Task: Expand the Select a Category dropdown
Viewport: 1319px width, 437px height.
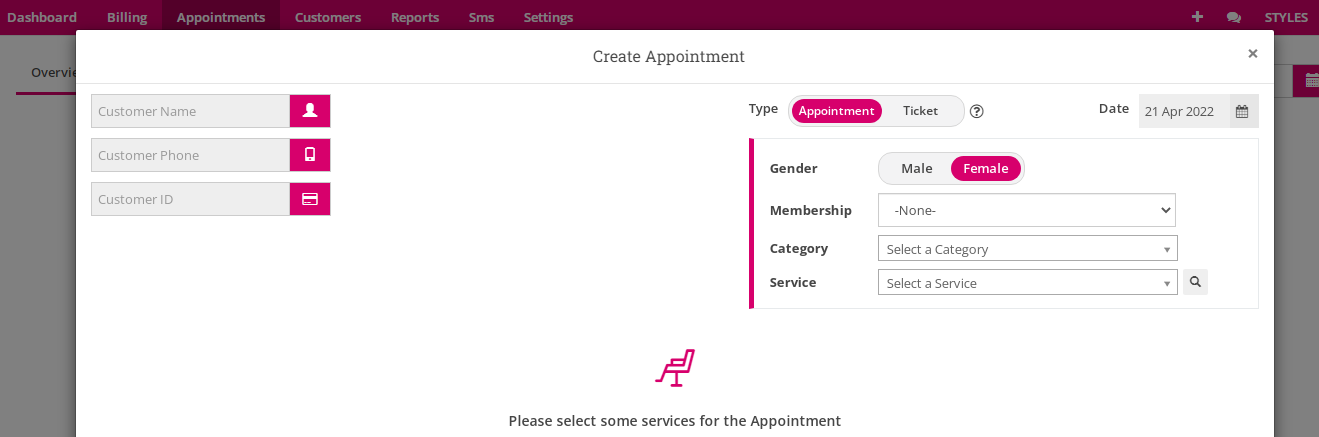Action: [1027, 249]
